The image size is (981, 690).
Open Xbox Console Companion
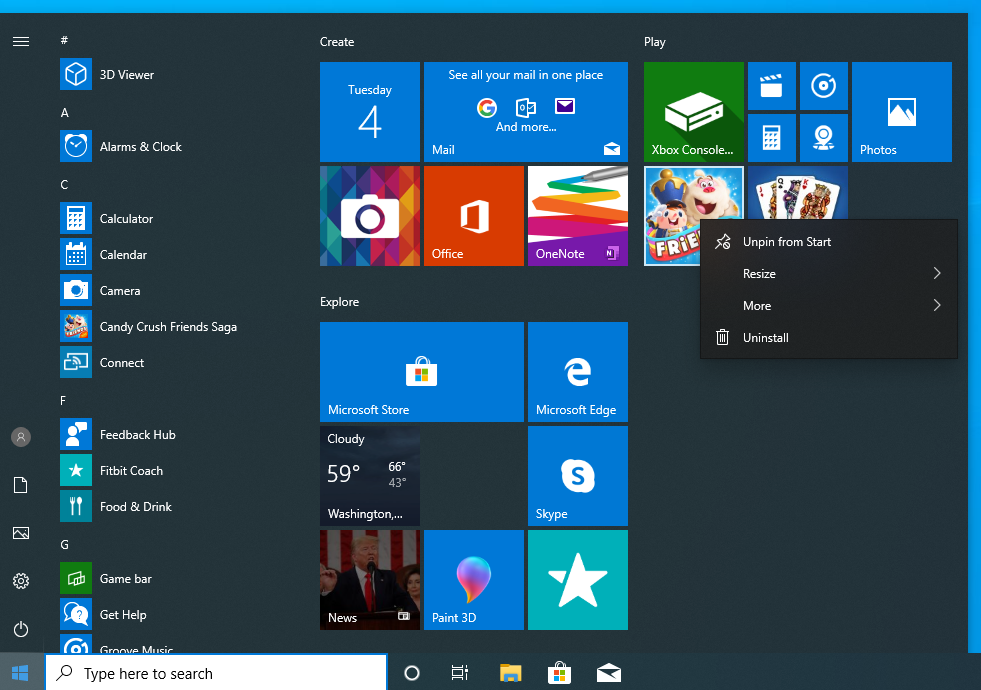(693, 112)
